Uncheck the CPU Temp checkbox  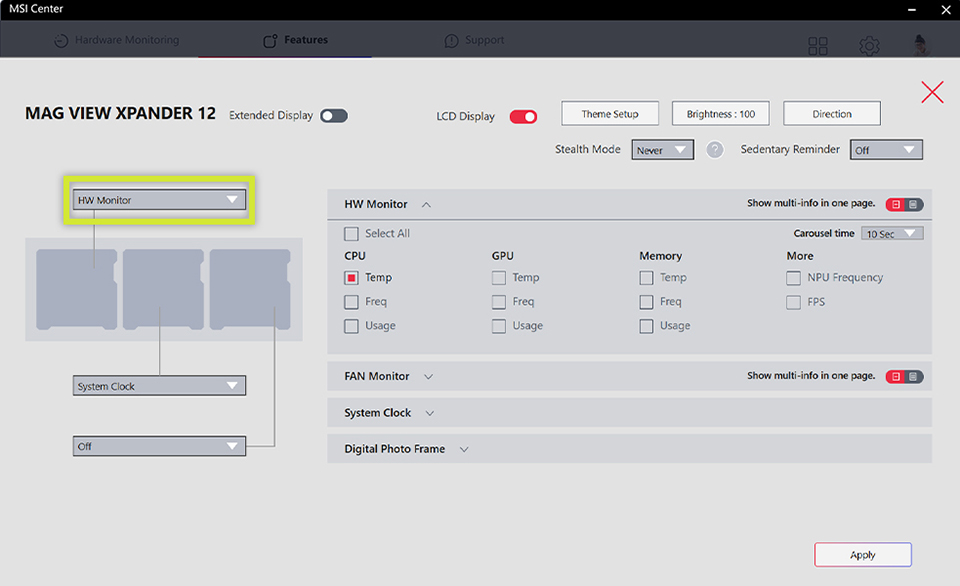pos(351,278)
